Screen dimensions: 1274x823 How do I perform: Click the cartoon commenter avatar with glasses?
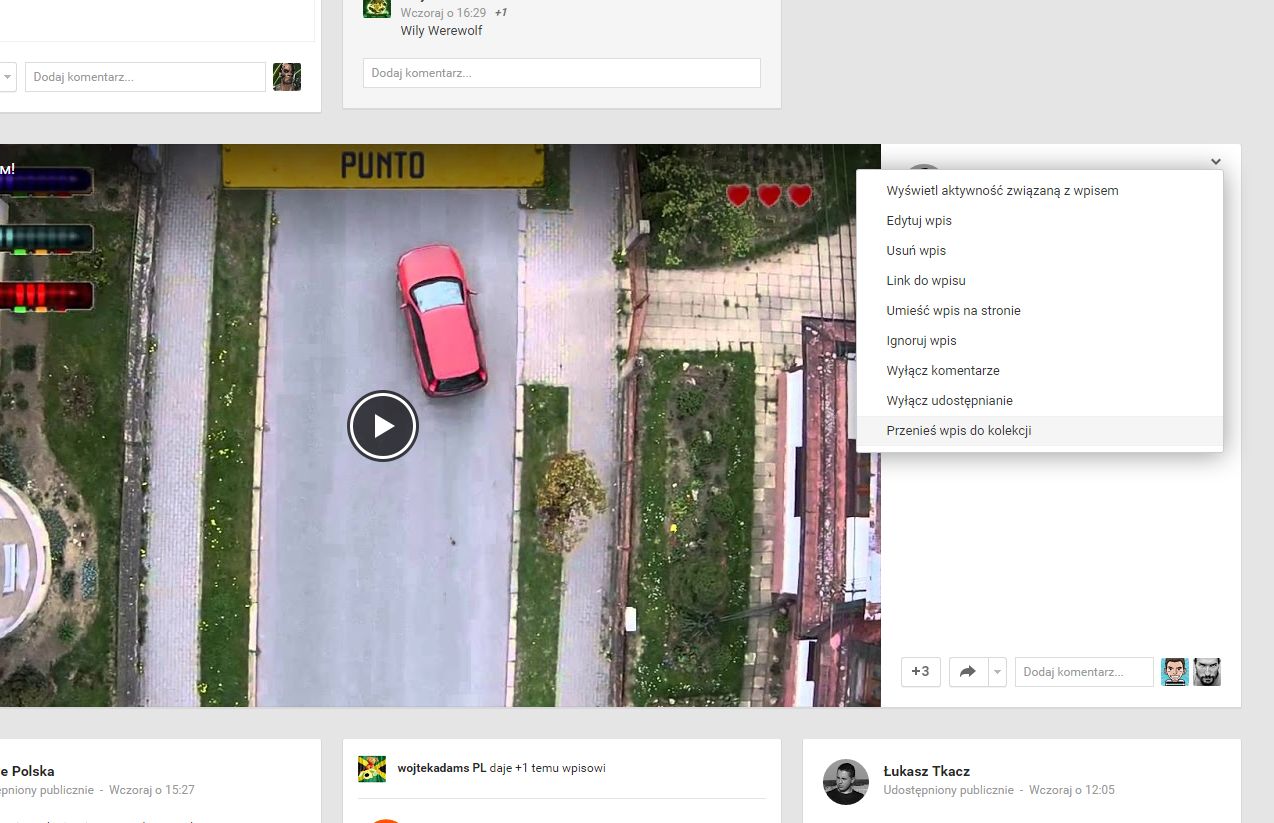(x=1175, y=672)
